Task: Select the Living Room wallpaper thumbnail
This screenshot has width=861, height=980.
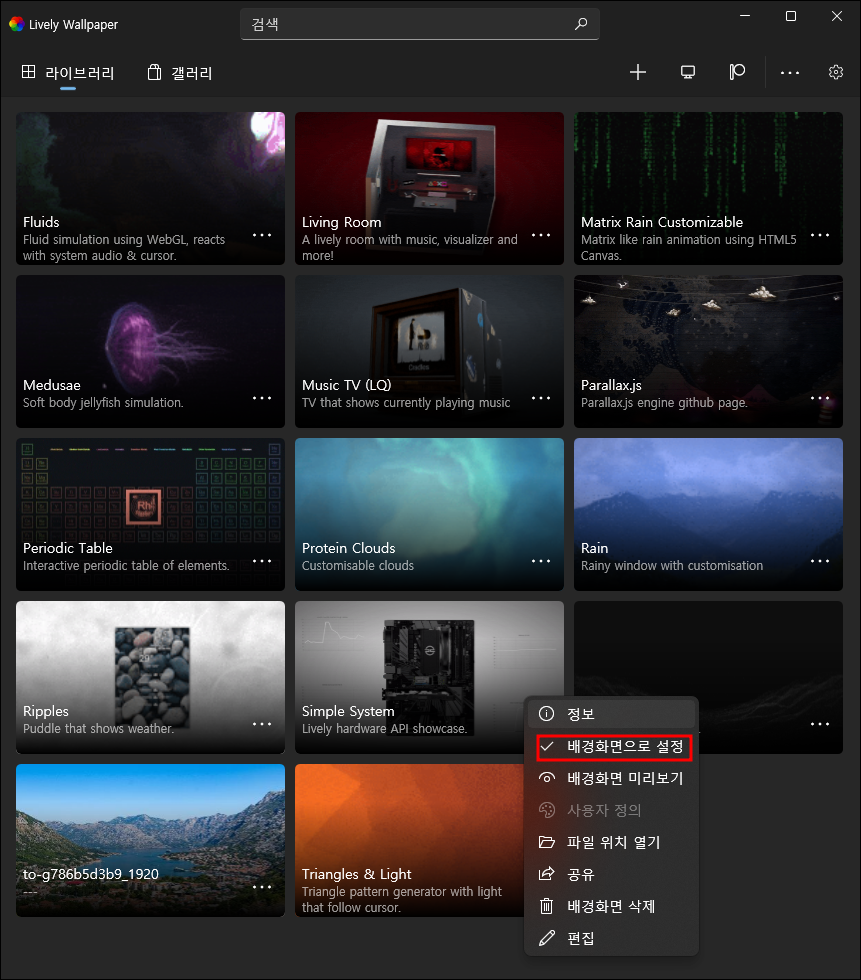Action: coord(429,188)
